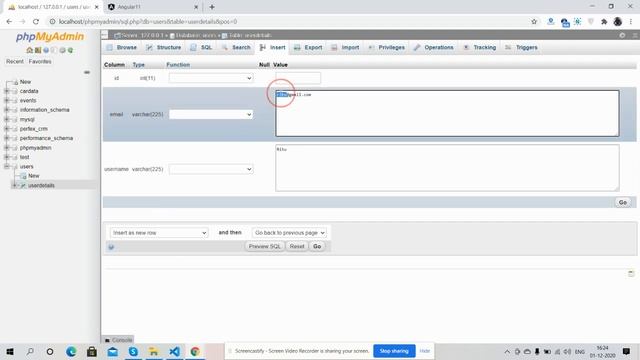Screen dimensions: 640x360
Task: Collapse all navigation tree link icon
Action: 87,72
